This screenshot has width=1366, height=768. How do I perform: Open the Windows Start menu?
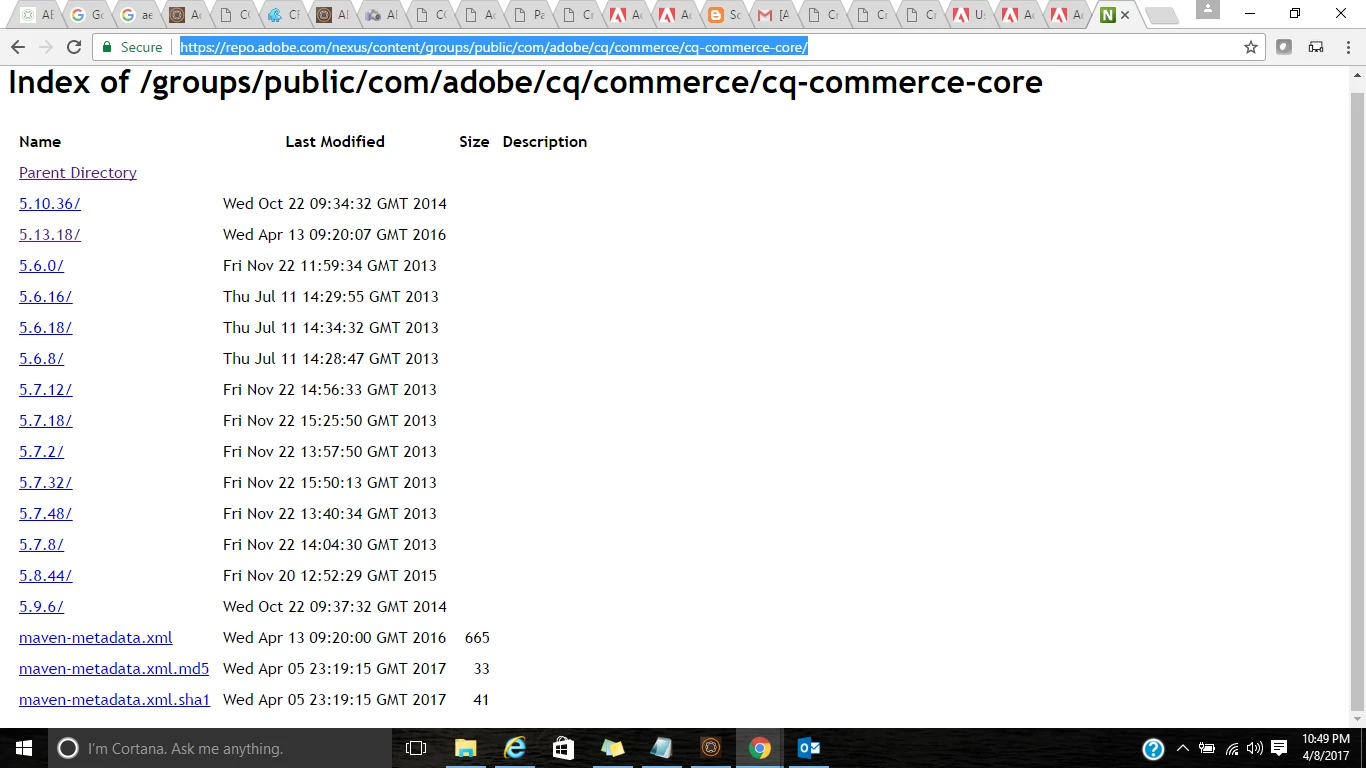point(23,748)
